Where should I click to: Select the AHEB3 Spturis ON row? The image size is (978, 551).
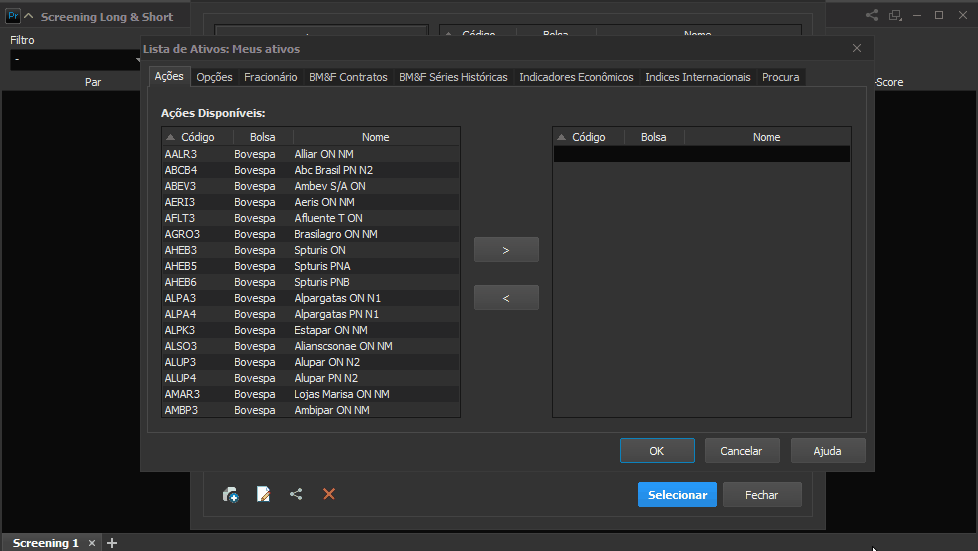pyautogui.click(x=311, y=250)
